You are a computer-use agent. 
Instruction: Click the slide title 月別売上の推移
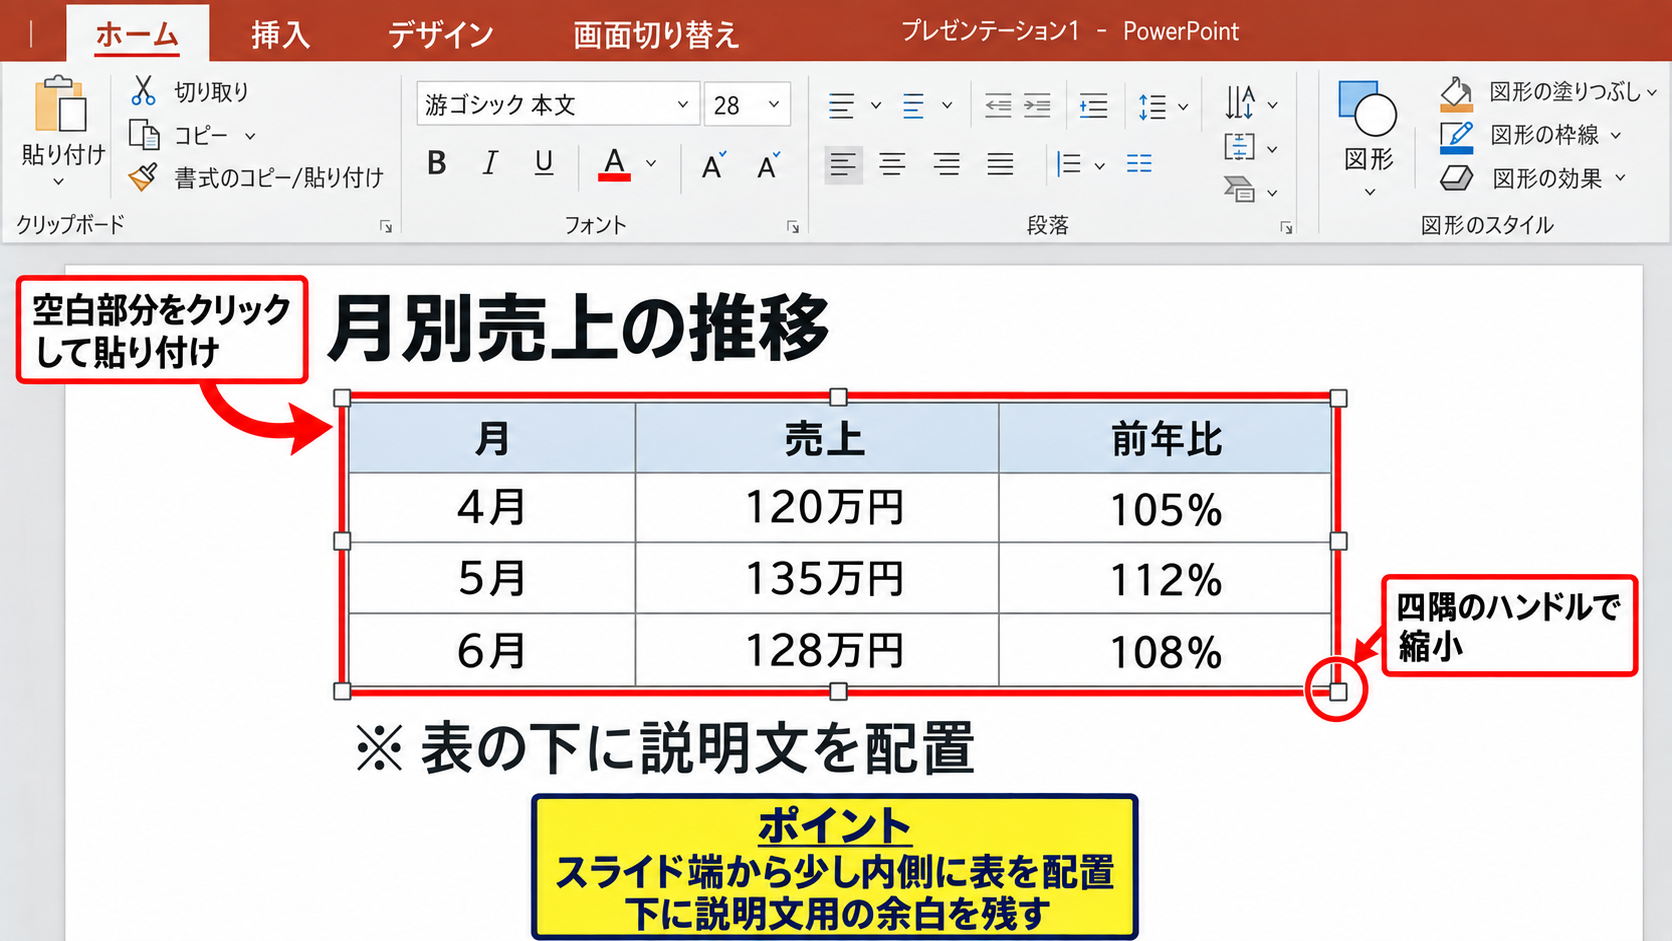coord(578,327)
